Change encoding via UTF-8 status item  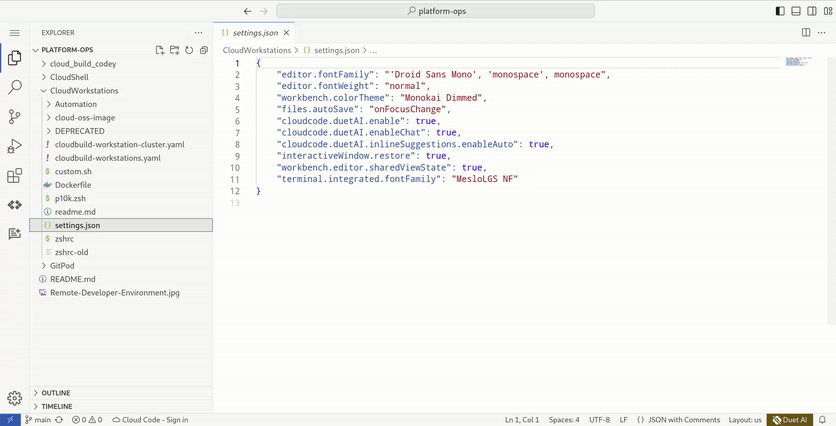(599, 420)
